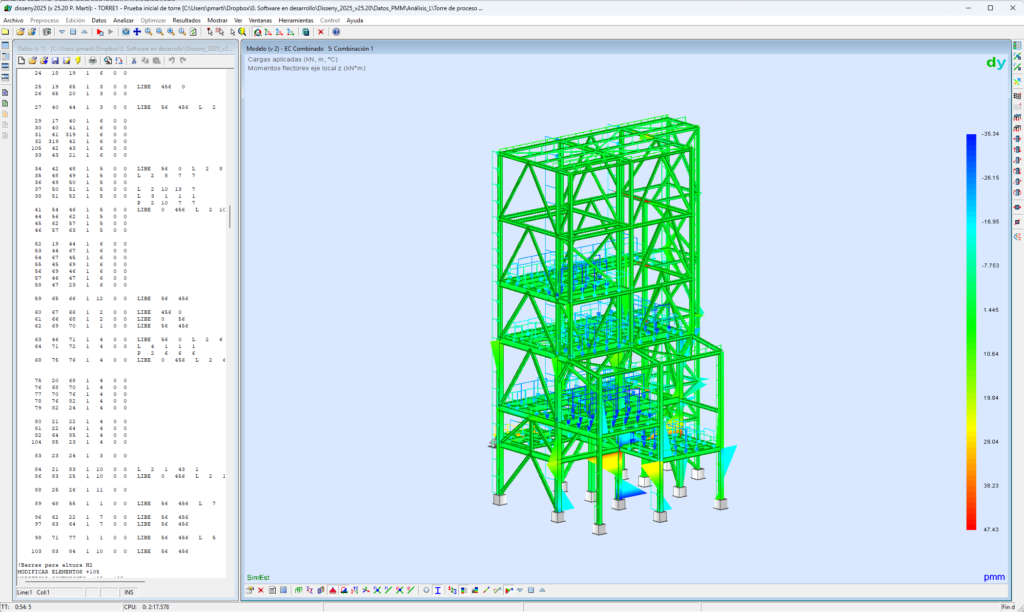Image resolution: width=1024 pixels, height=612 pixels.
Task: Click new blank document icon in editor
Action: 21,60
